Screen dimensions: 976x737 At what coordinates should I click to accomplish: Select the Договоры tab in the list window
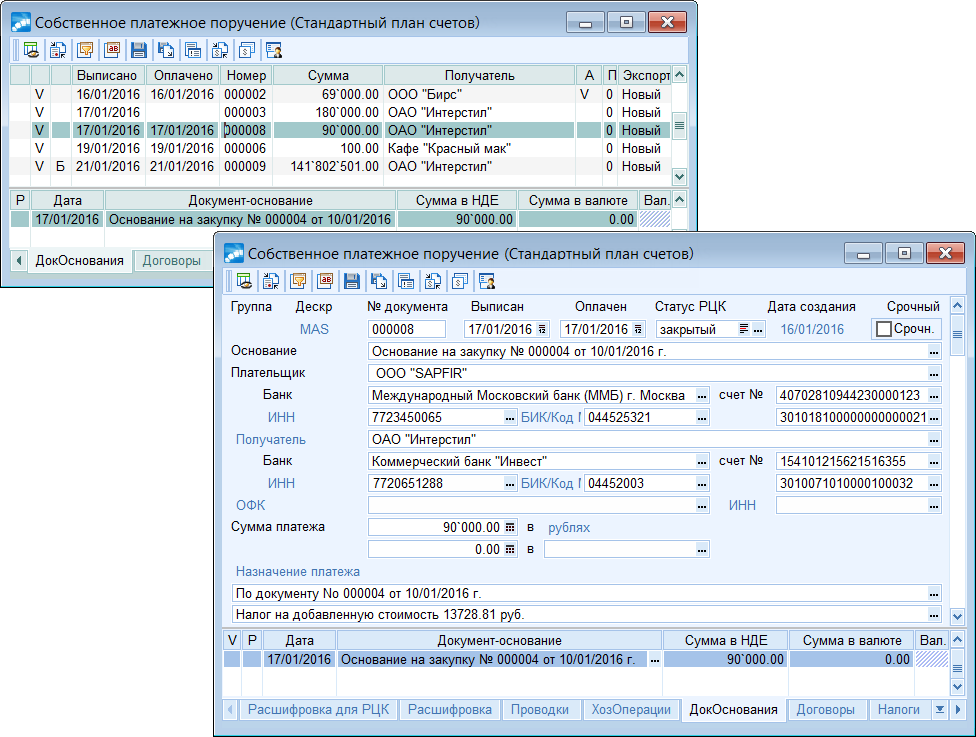(172, 261)
